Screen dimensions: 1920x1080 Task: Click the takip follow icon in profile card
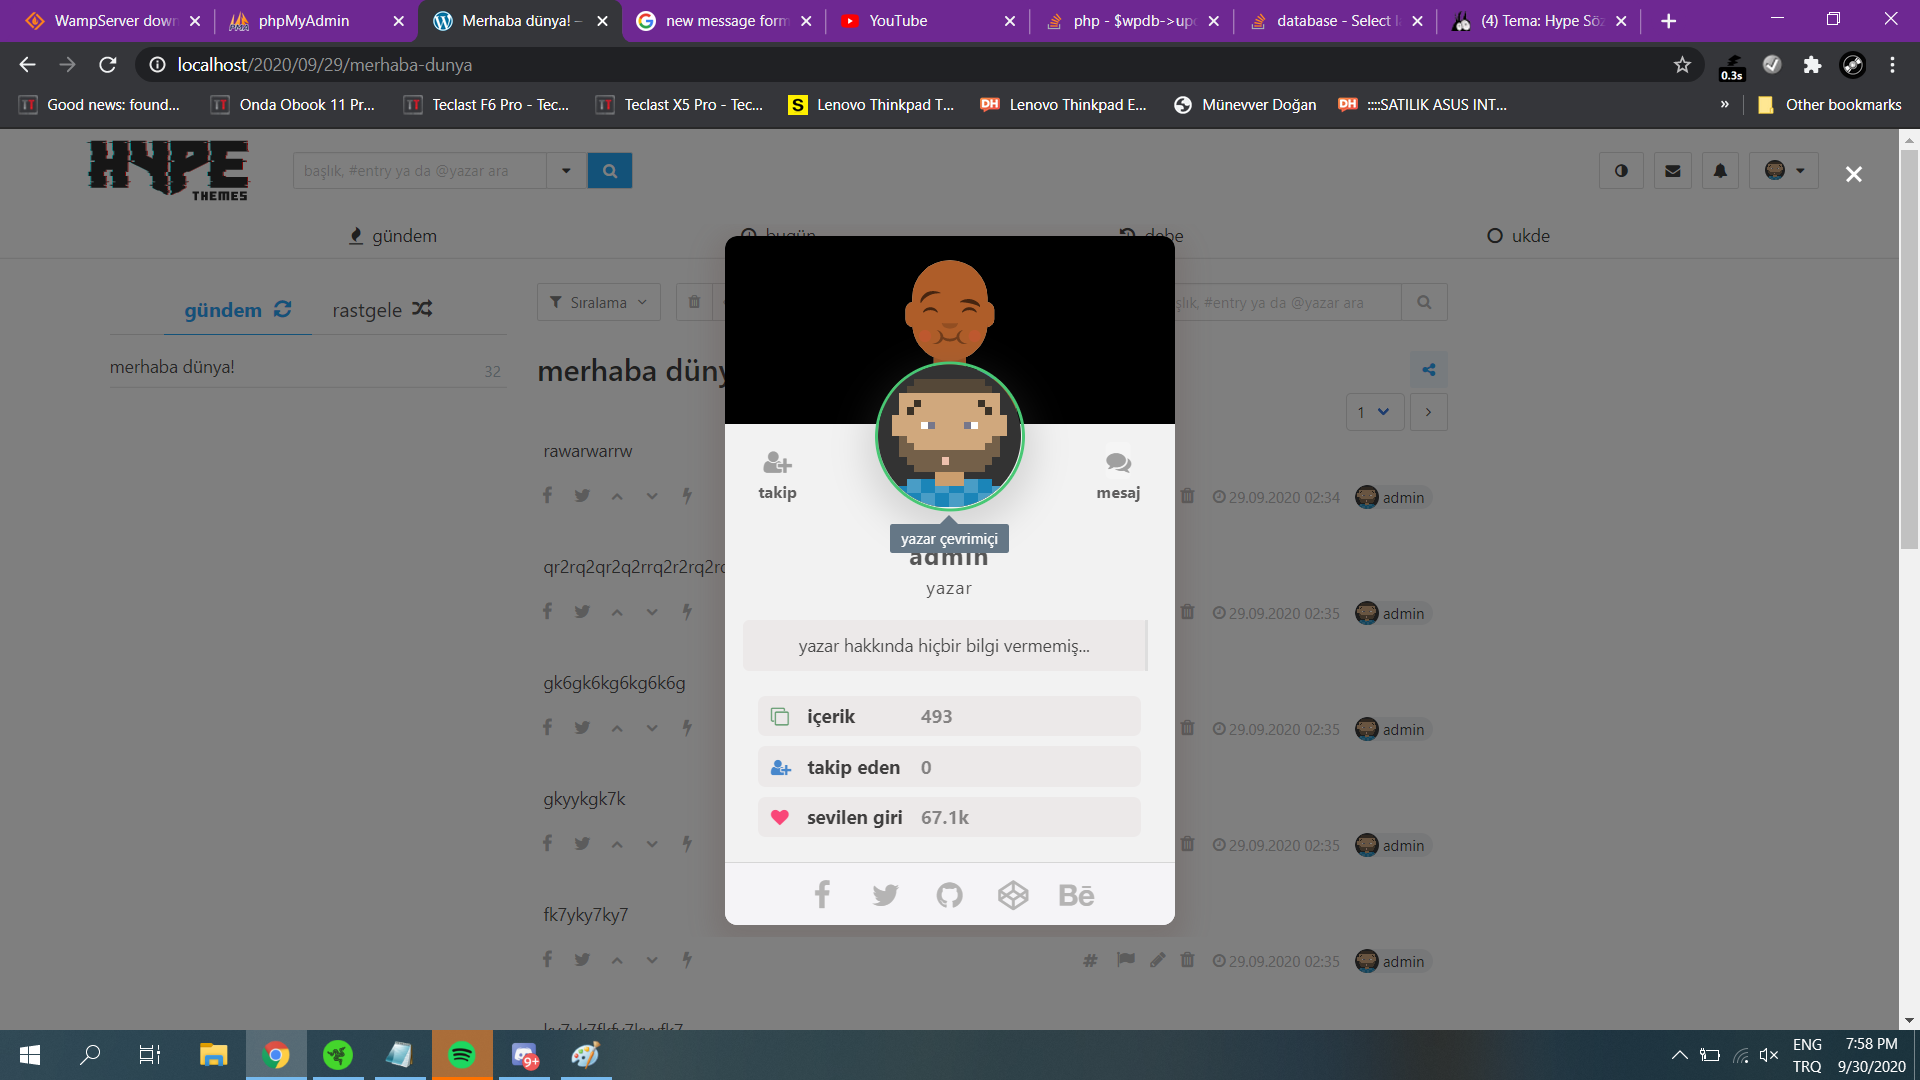[x=777, y=463]
